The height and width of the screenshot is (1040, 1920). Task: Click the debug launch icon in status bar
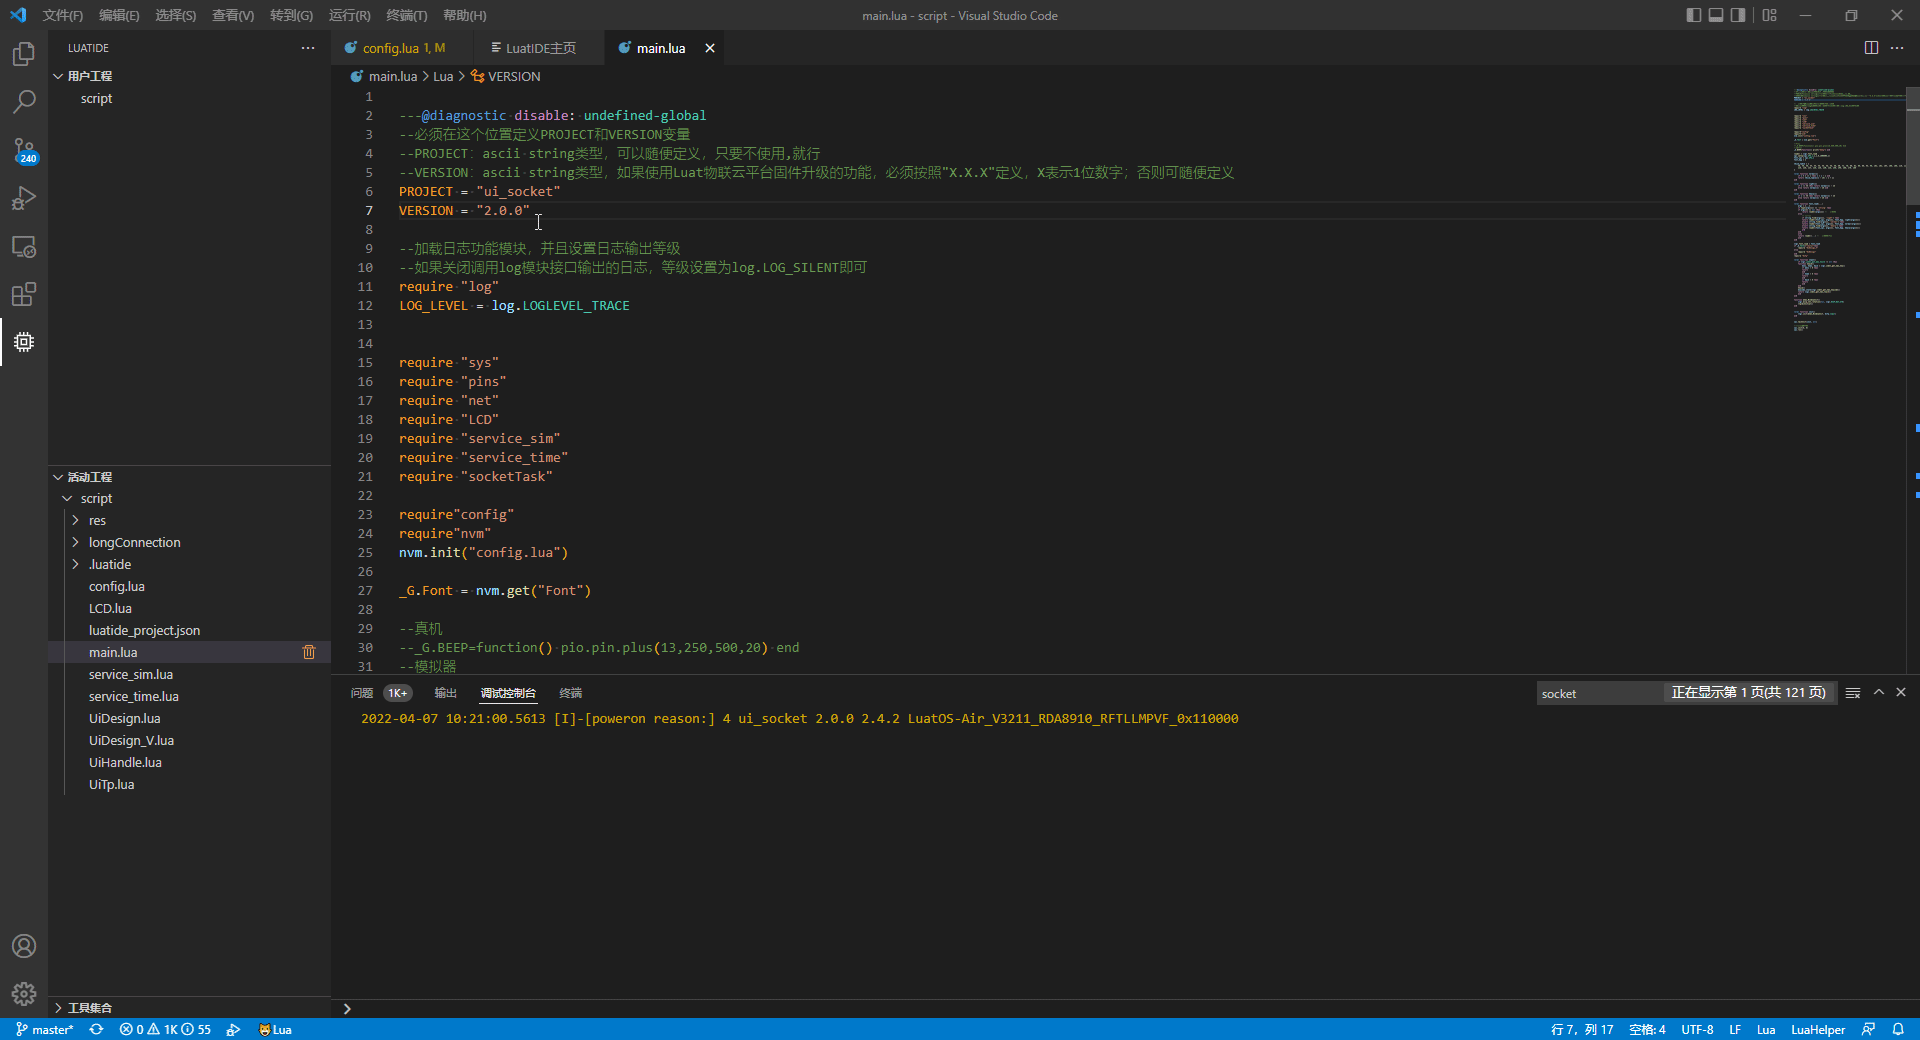click(x=233, y=1029)
